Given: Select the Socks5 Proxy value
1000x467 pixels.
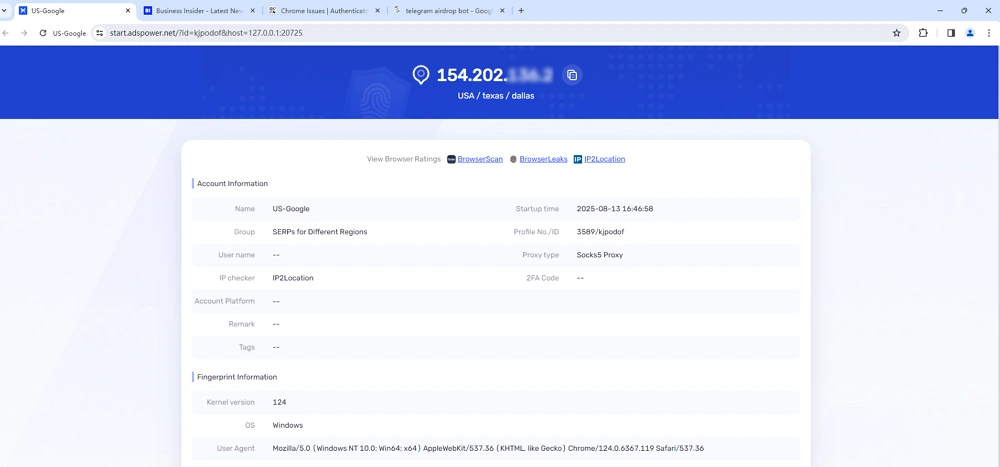Looking at the screenshot, I should click(599, 255).
